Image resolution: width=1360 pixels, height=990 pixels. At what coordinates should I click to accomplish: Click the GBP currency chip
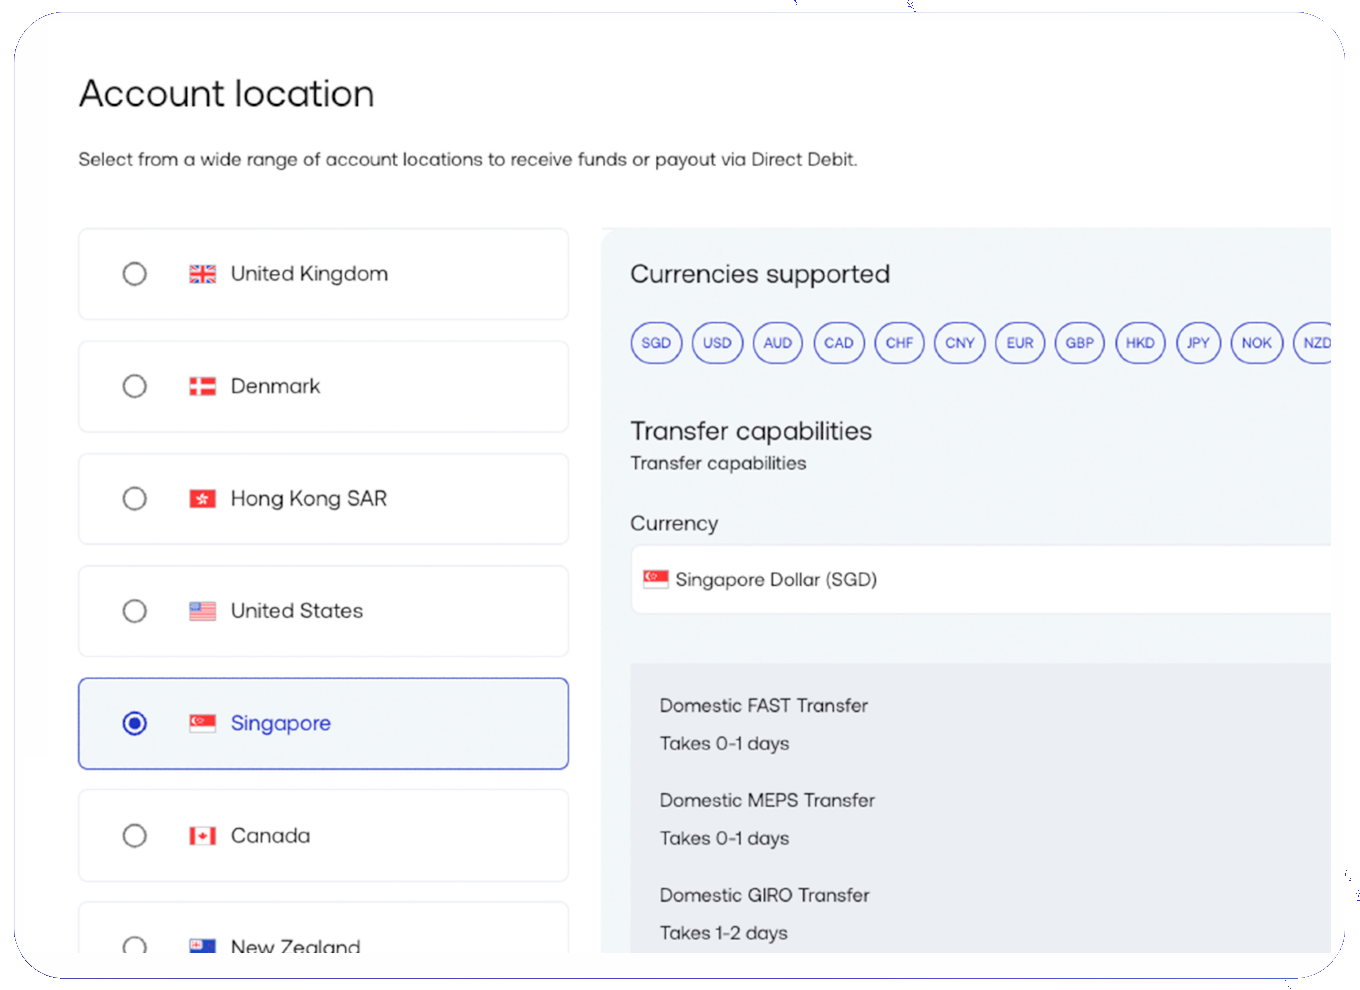pyautogui.click(x=1079, y=343)
